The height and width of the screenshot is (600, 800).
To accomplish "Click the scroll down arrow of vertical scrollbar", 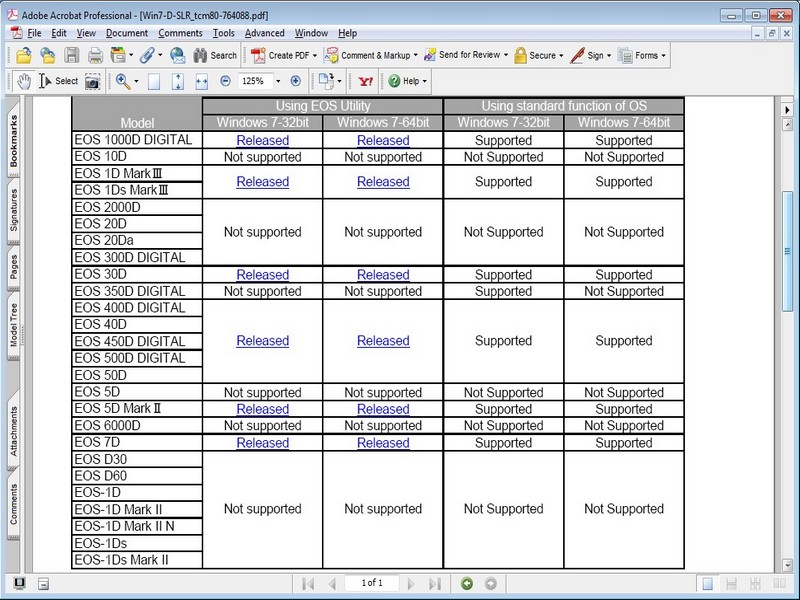I will 787,565.
